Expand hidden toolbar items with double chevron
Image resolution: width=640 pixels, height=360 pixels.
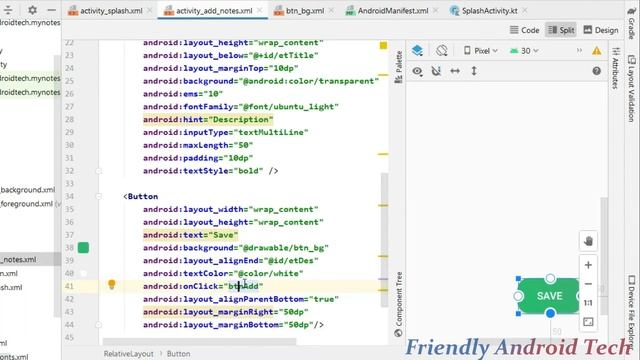click(579, 51)
